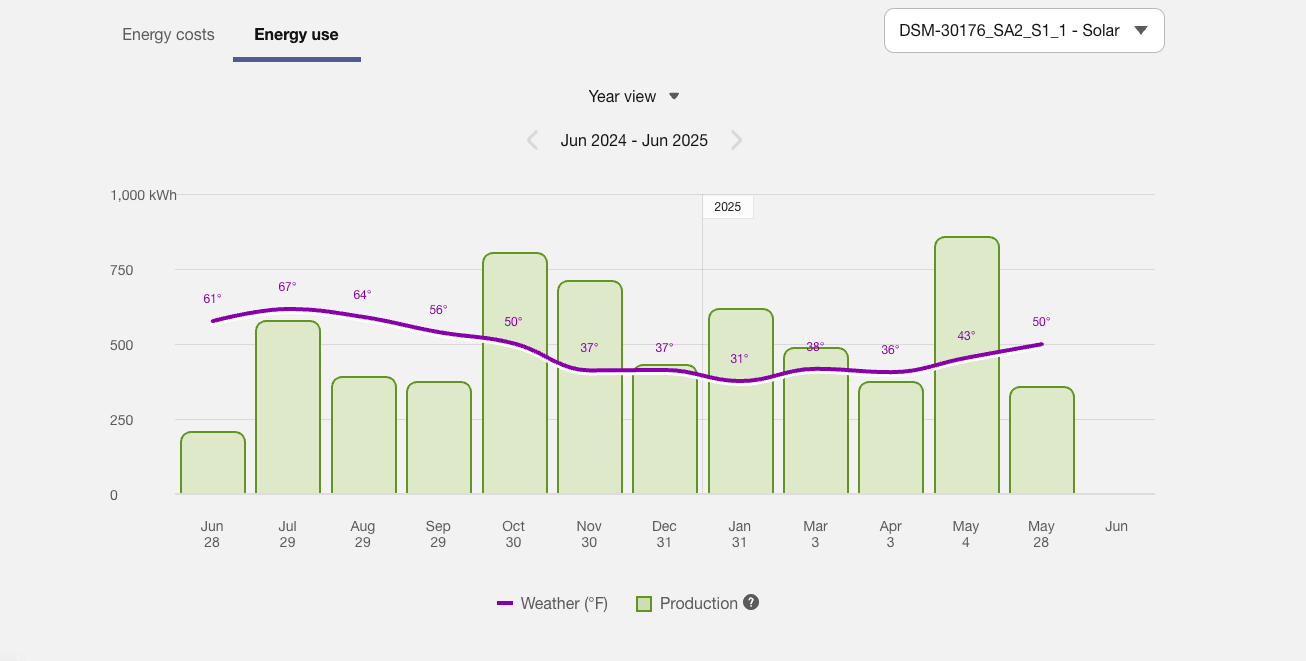Click the Production help question mark icon
Viewport: 1306px width, 661px height.
pyautogui.click(x=749, y=603)
